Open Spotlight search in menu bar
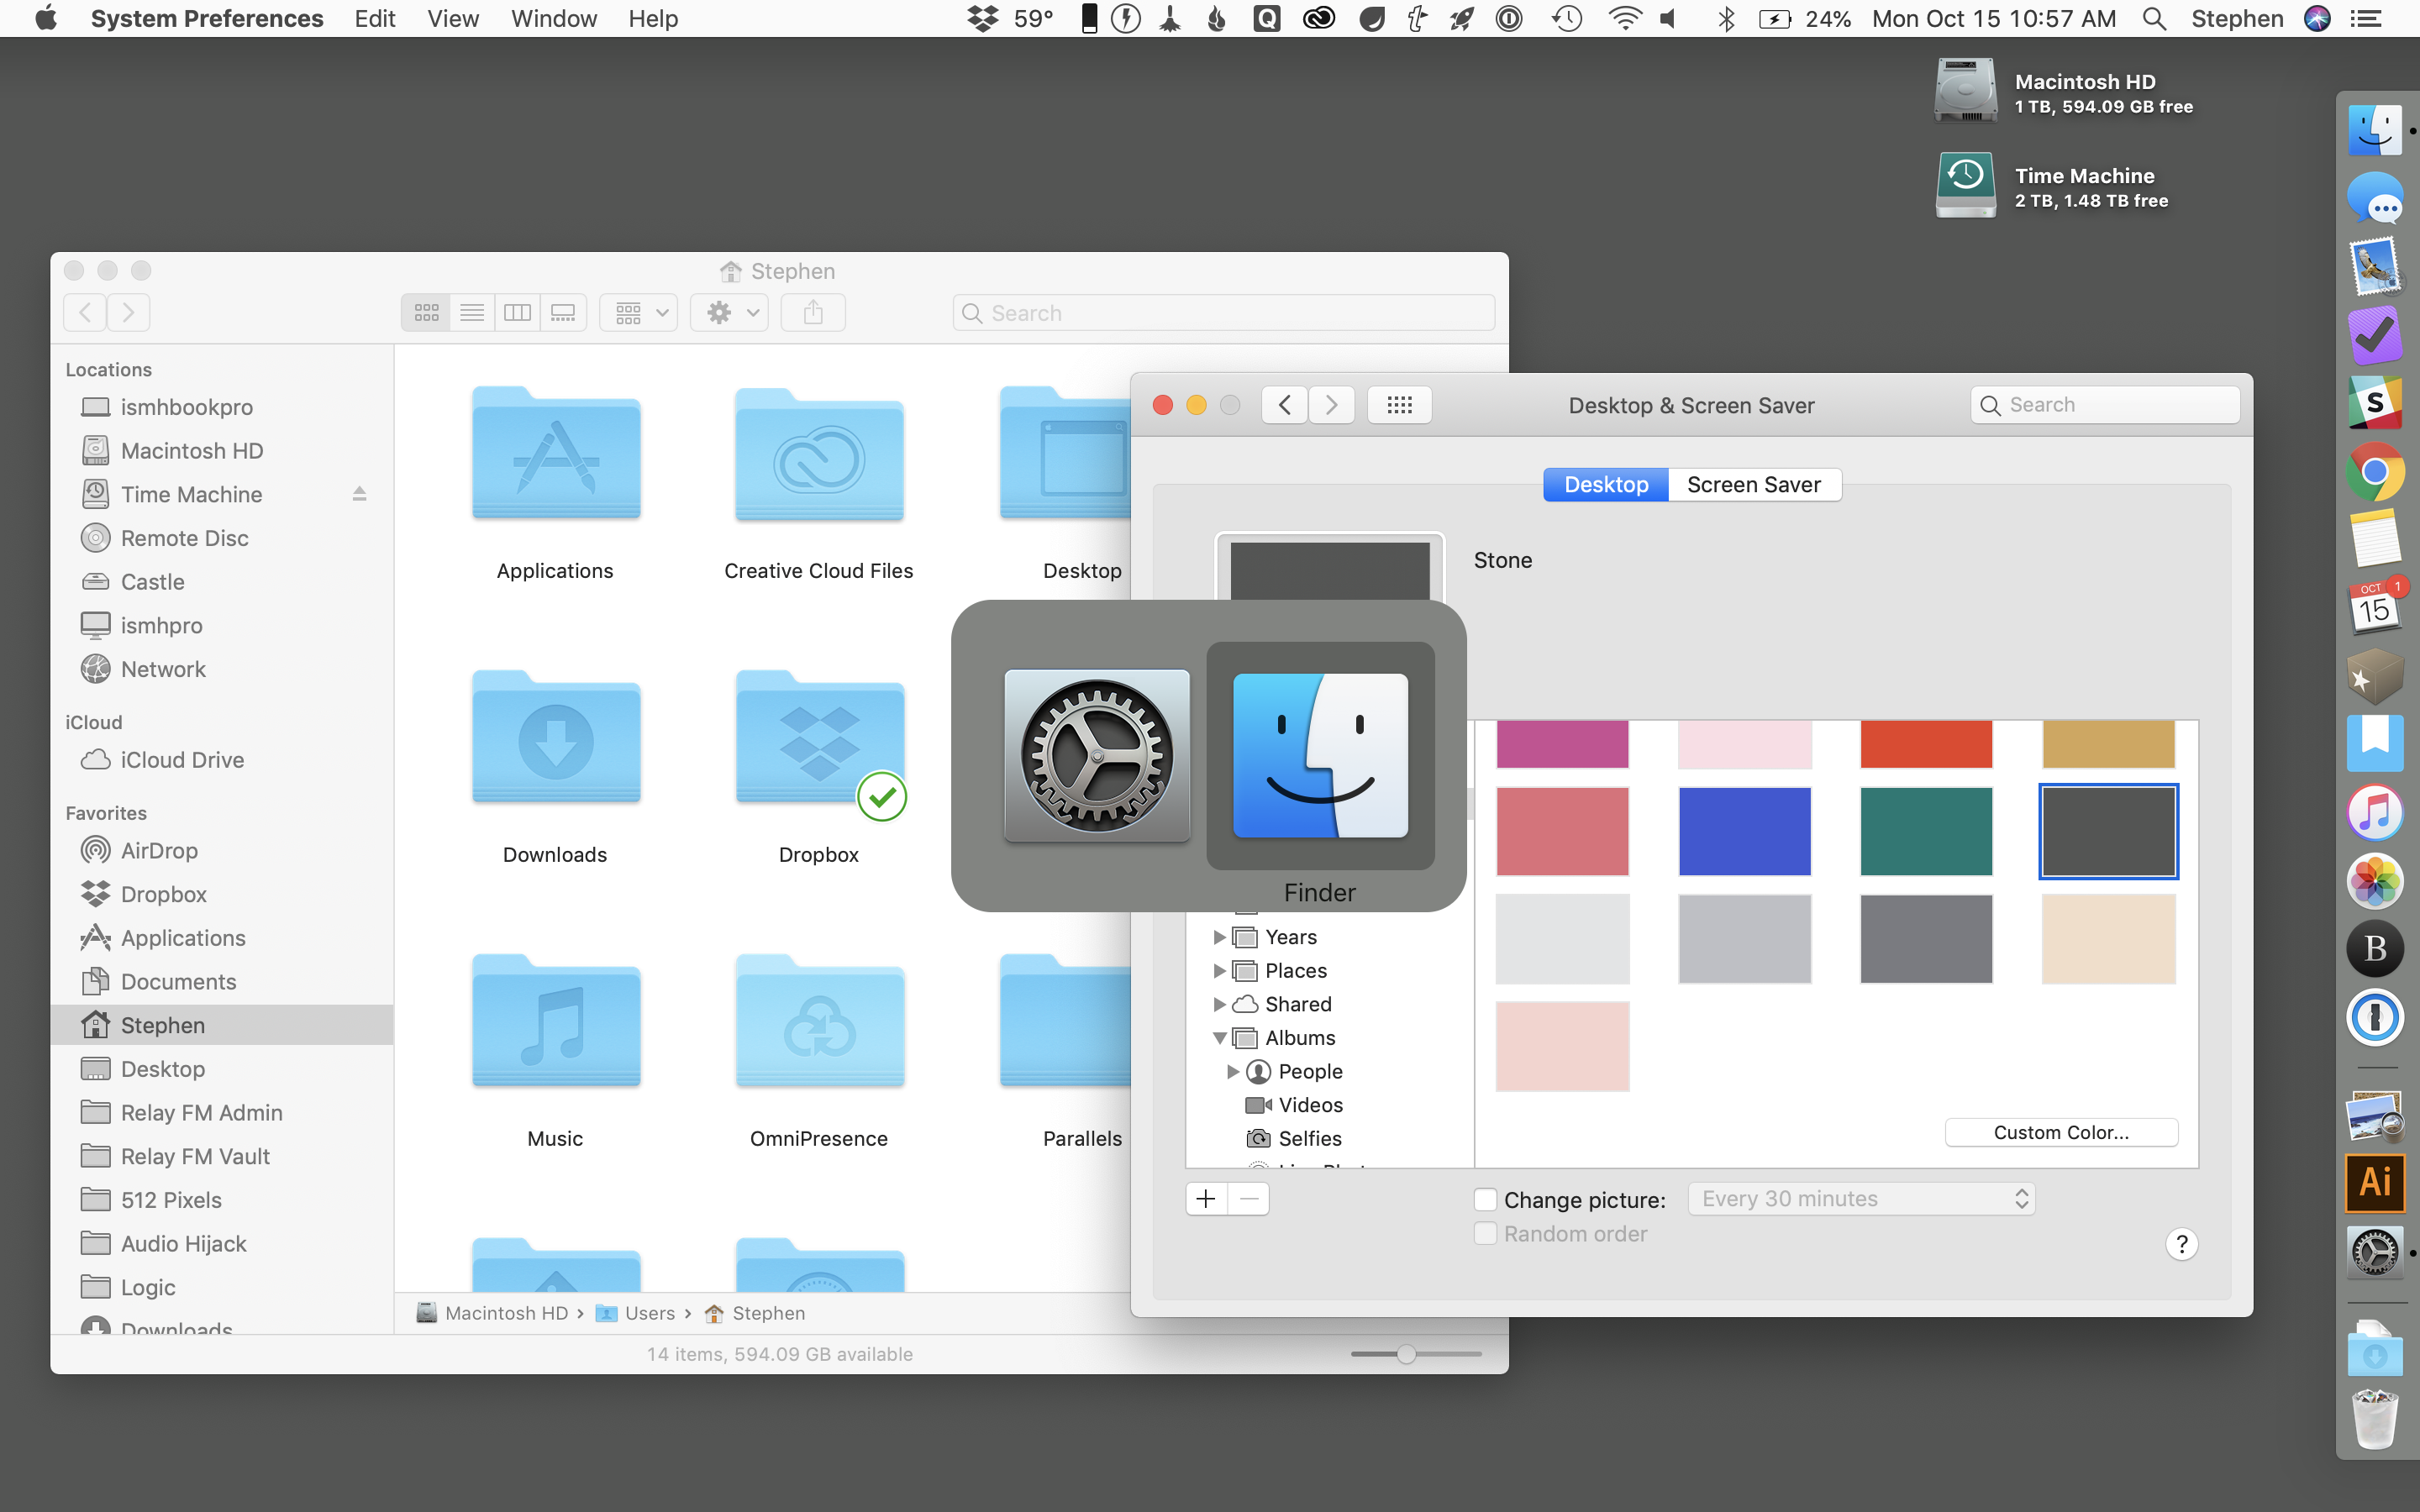This screenshot has height=1512, width=2420. click(x=2155, y=19)
